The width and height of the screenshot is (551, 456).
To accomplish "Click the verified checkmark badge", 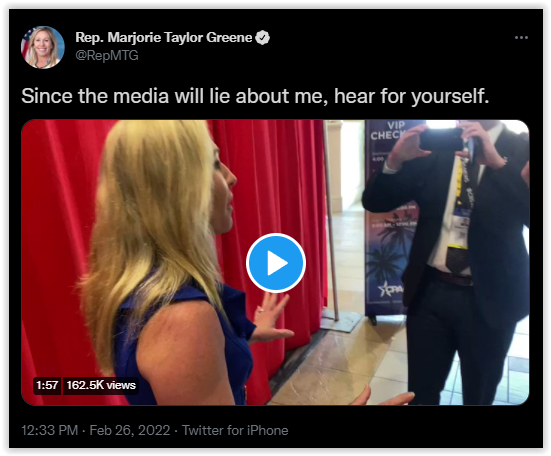I will coord(262,38).
